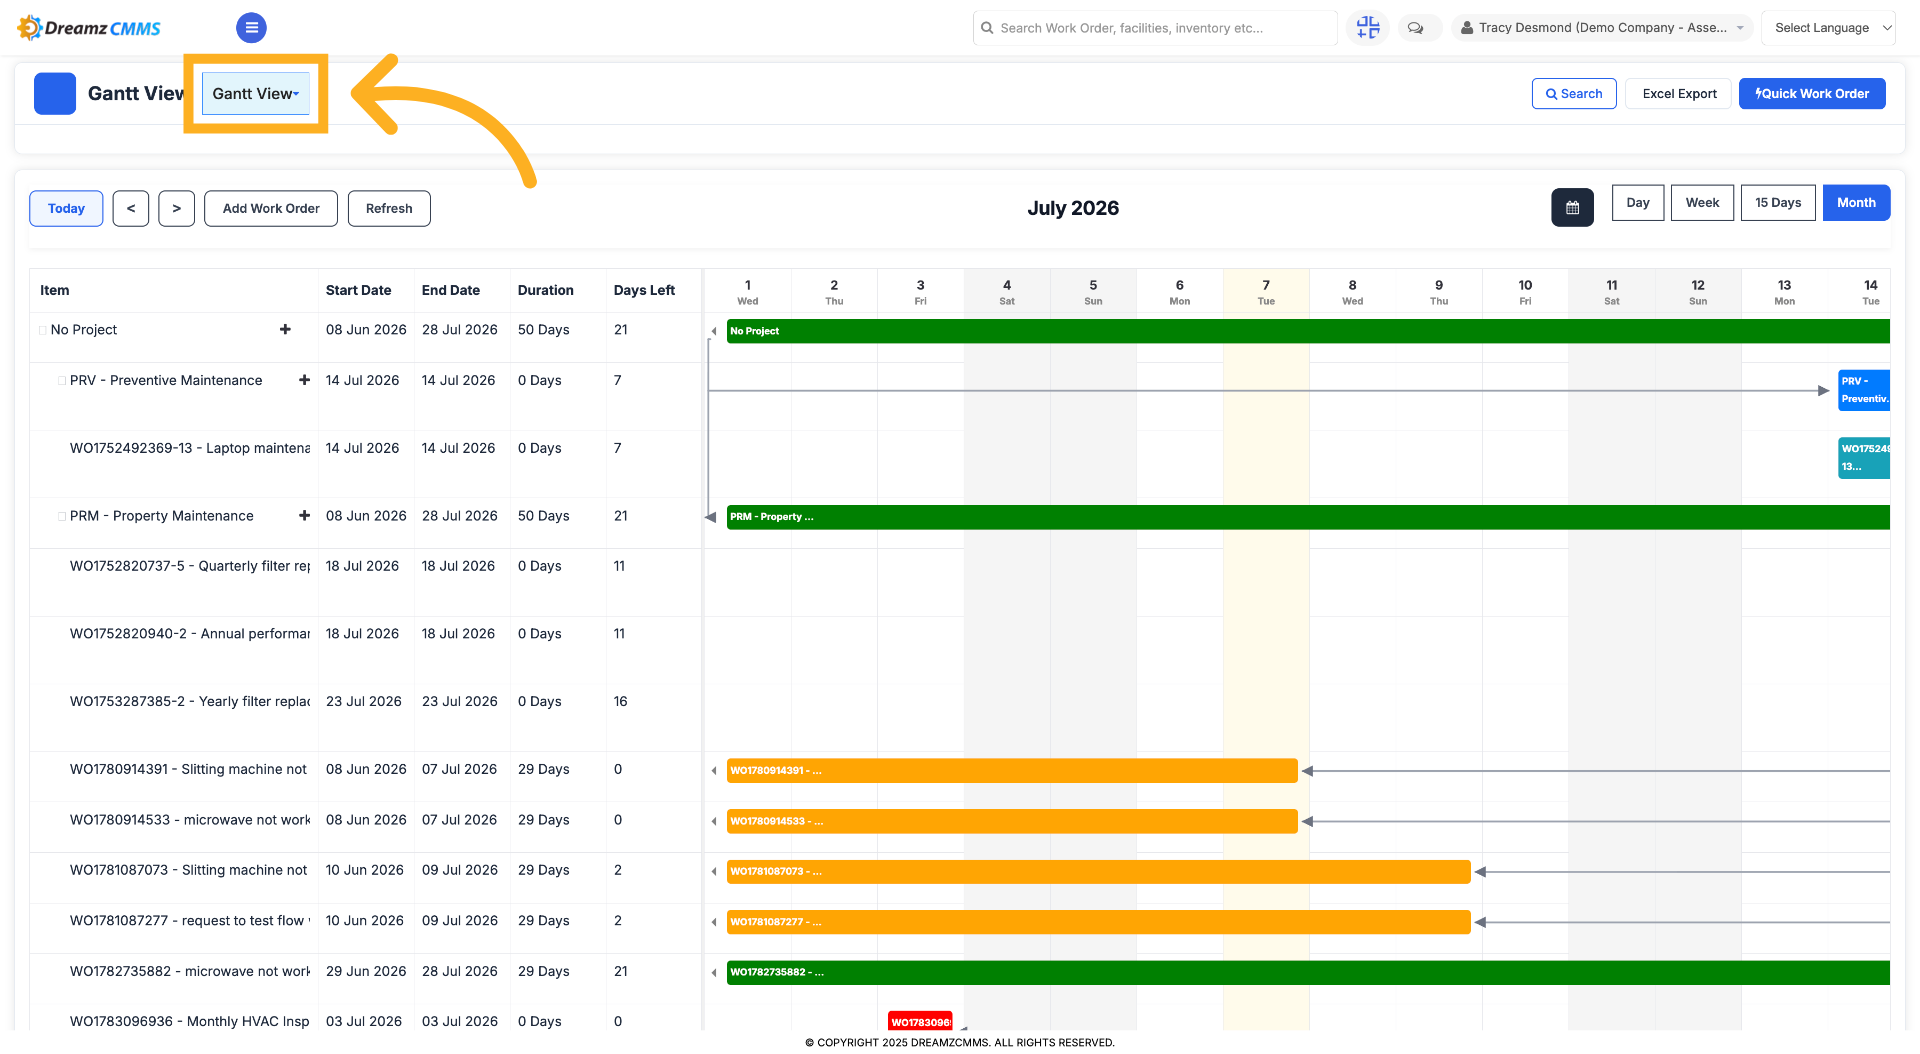Switch to Week view

click(1702, 203)
